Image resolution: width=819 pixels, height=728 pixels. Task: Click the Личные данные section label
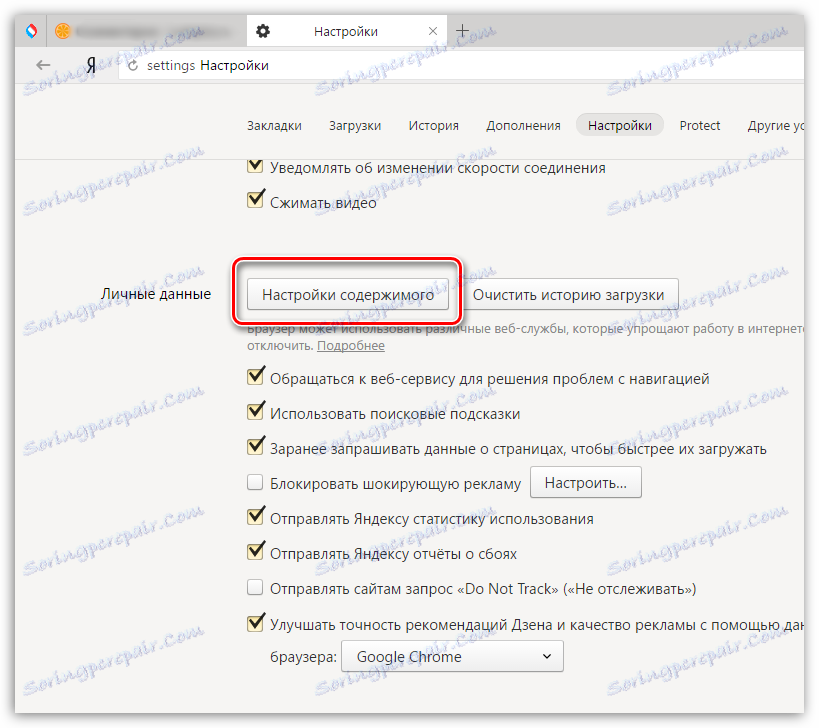156,294
